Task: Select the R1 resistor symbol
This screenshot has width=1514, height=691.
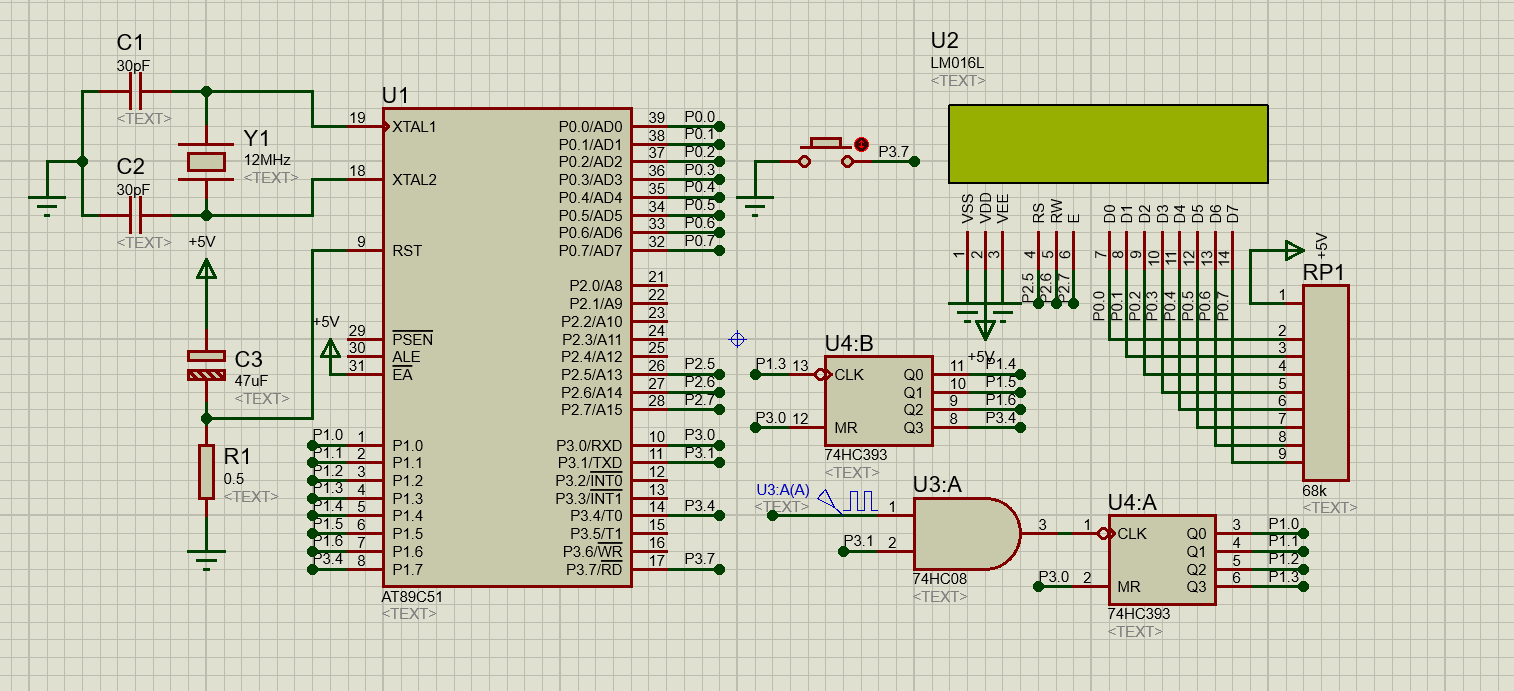Action: 206,472
